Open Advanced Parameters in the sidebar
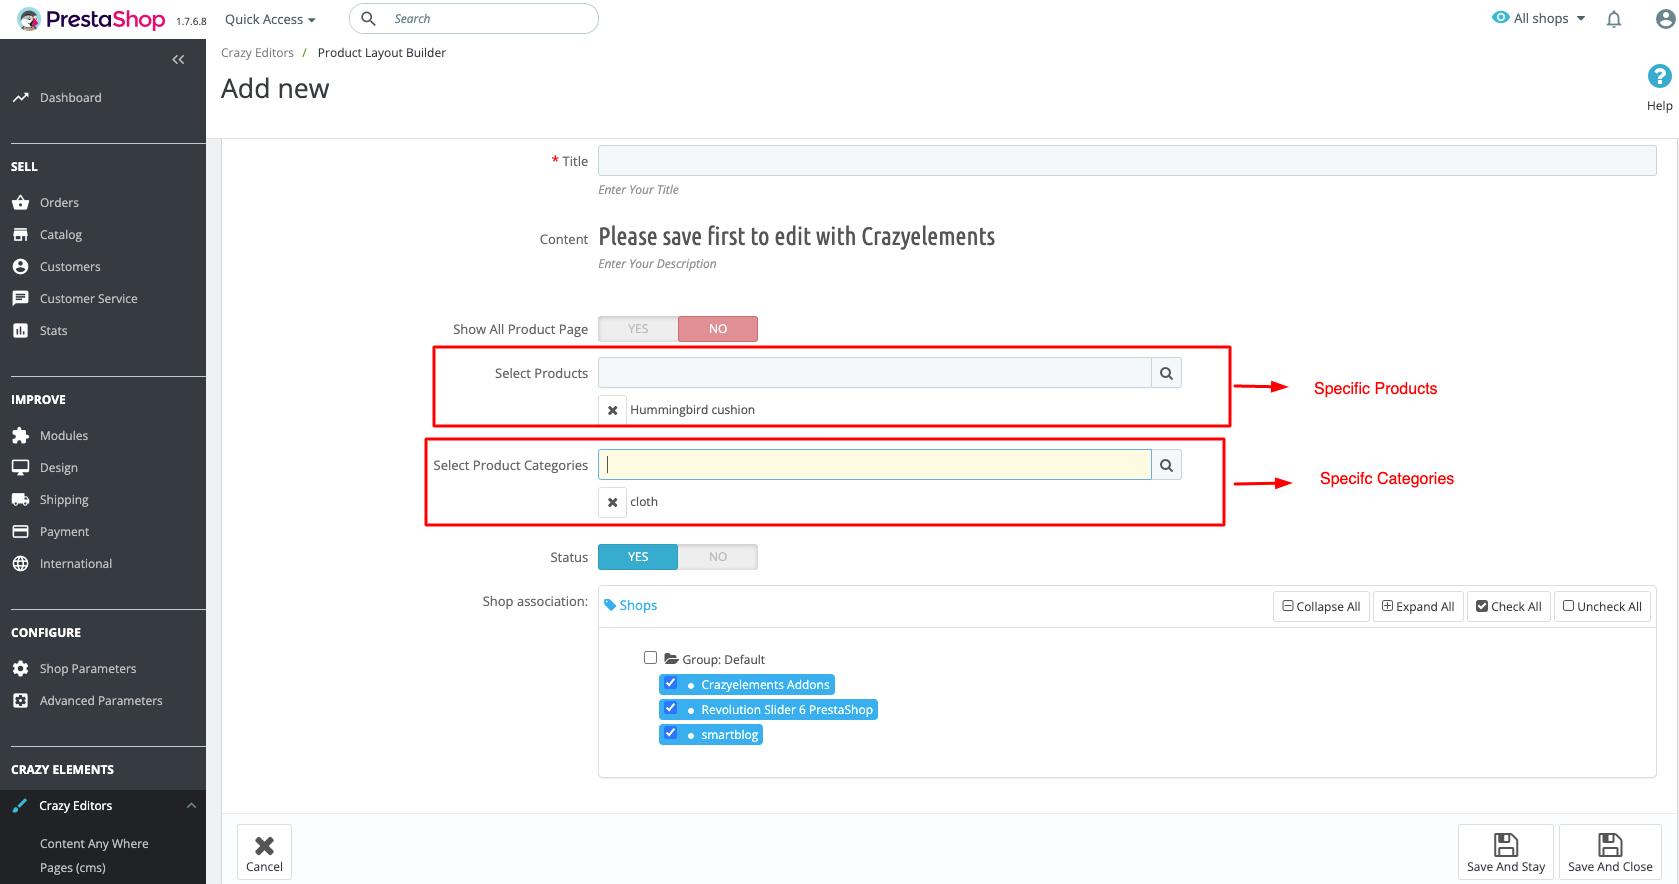This screenshot has width=1679, height=884. point(101,701)
